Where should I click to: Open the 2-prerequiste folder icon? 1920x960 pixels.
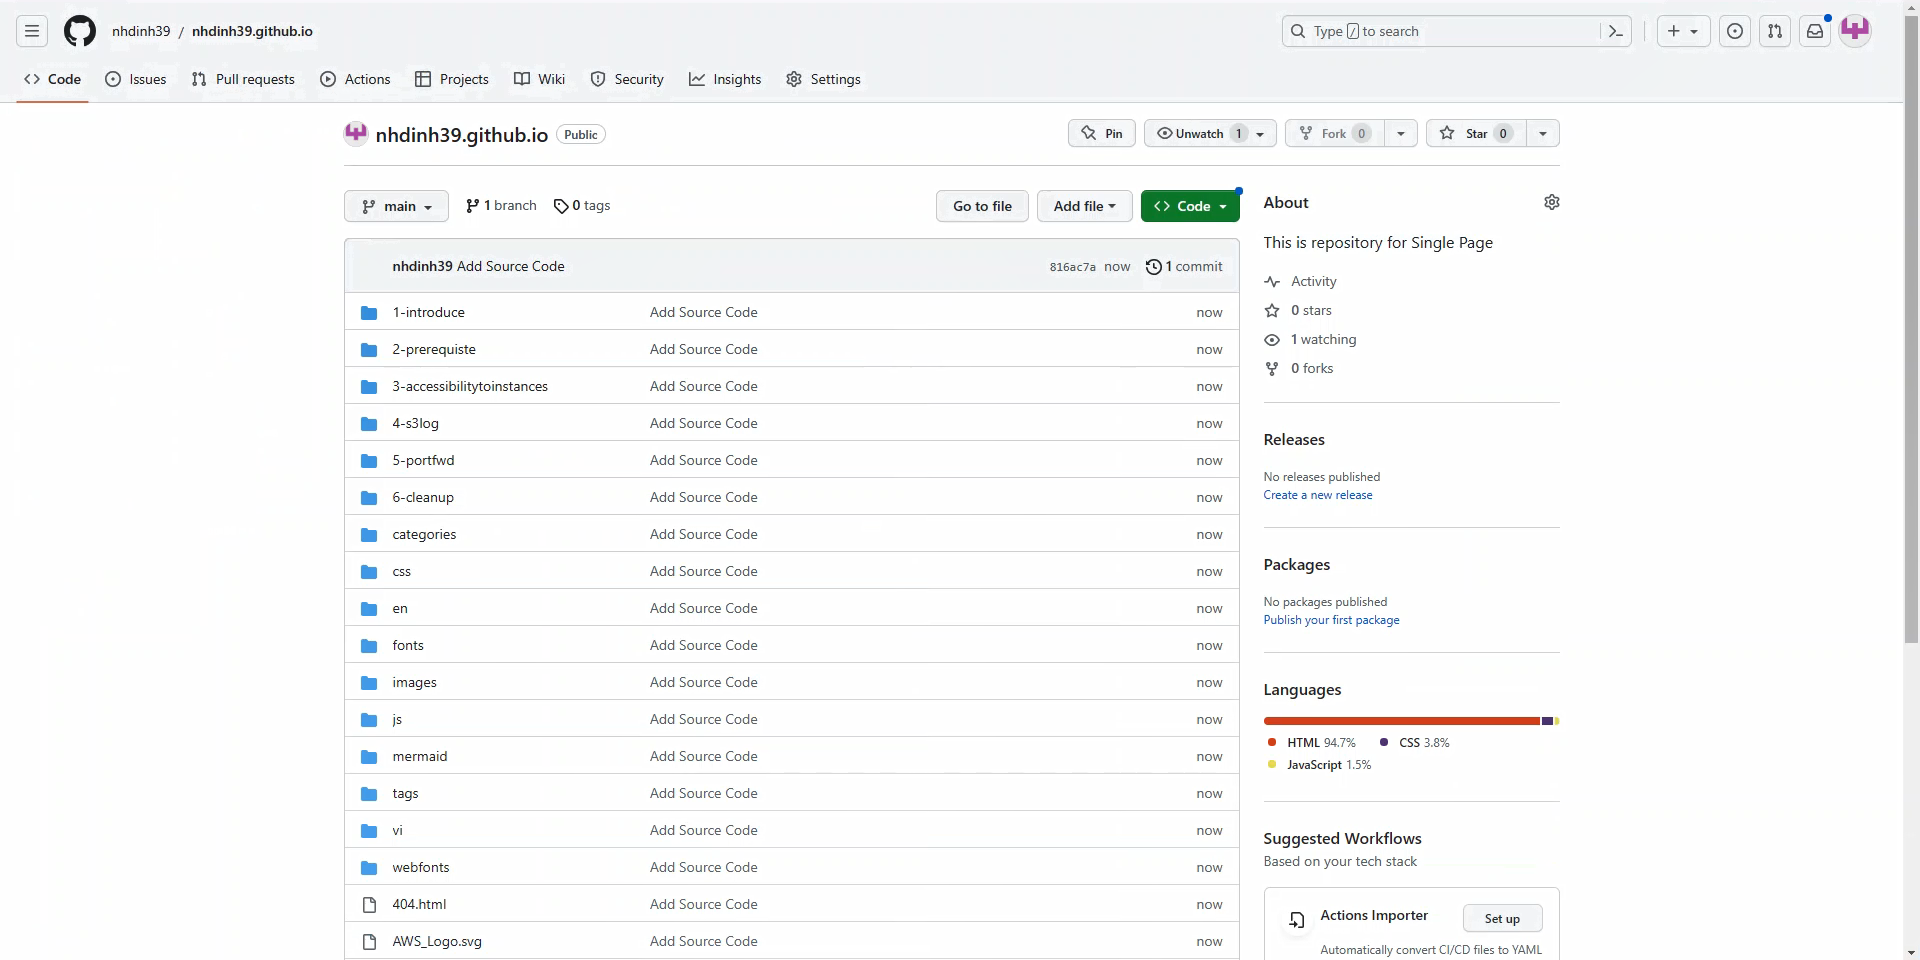(369, 349)
